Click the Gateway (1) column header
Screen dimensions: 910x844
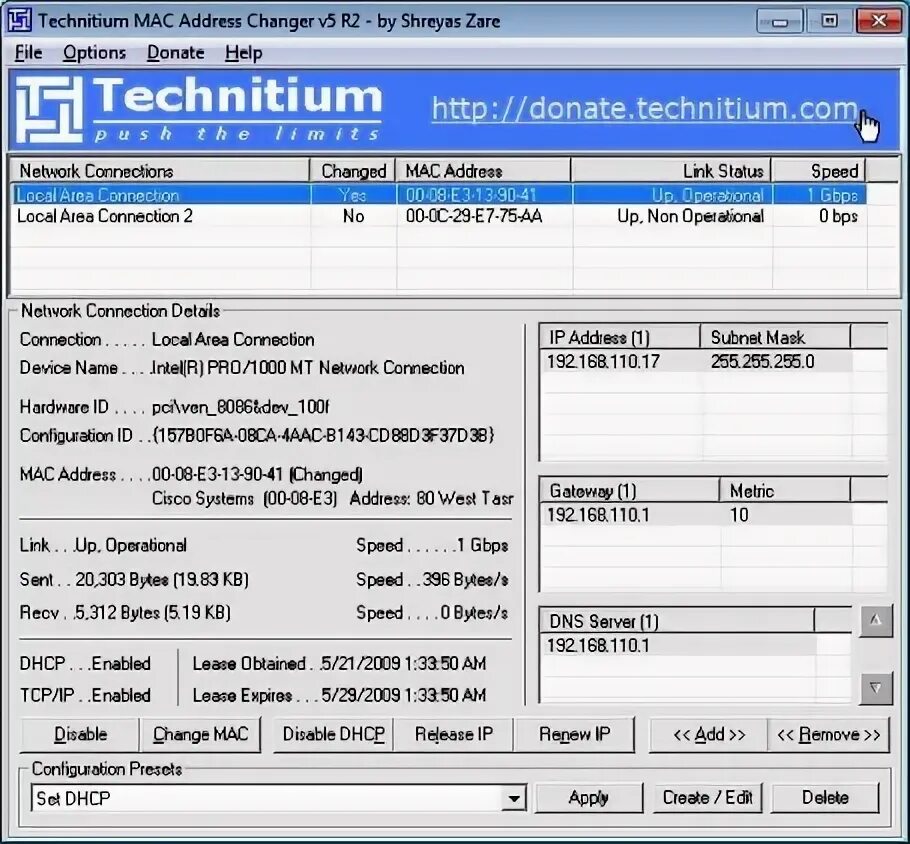tap(629, 491)
